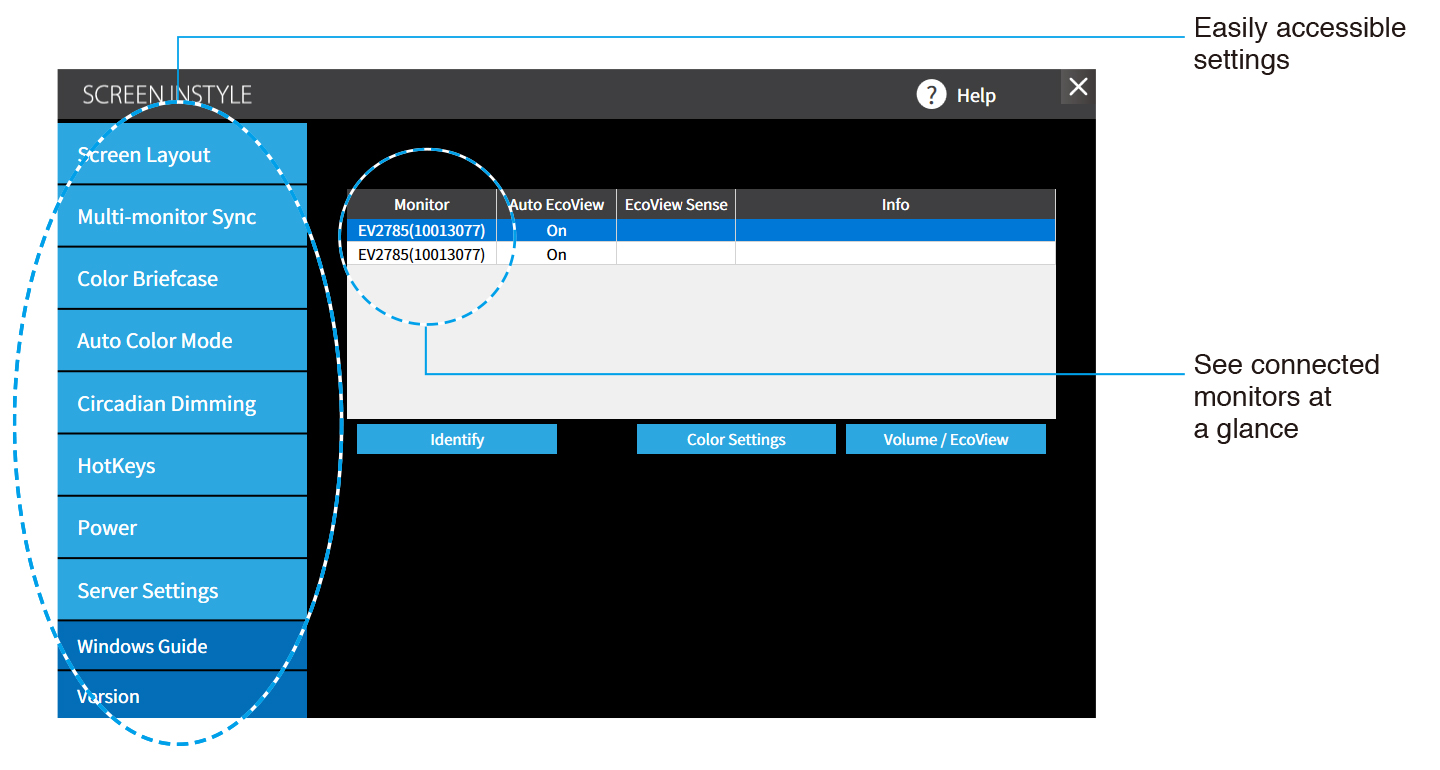1440x770 pixels.
Task: Show the Version information
Action: [182, 696]
